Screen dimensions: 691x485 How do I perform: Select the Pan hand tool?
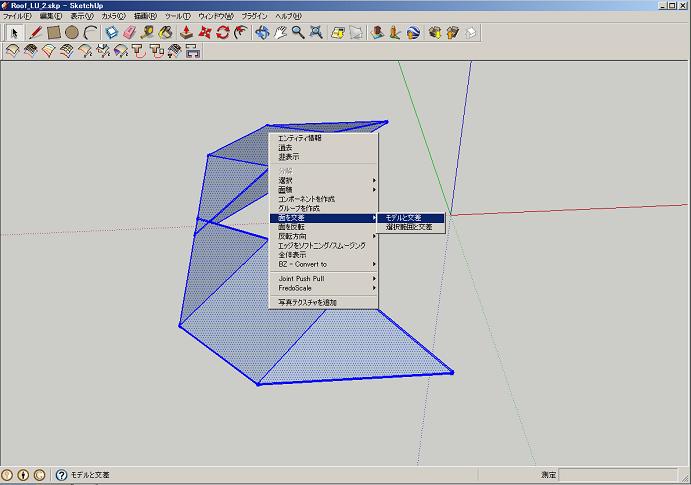click(x=280, y=32)
